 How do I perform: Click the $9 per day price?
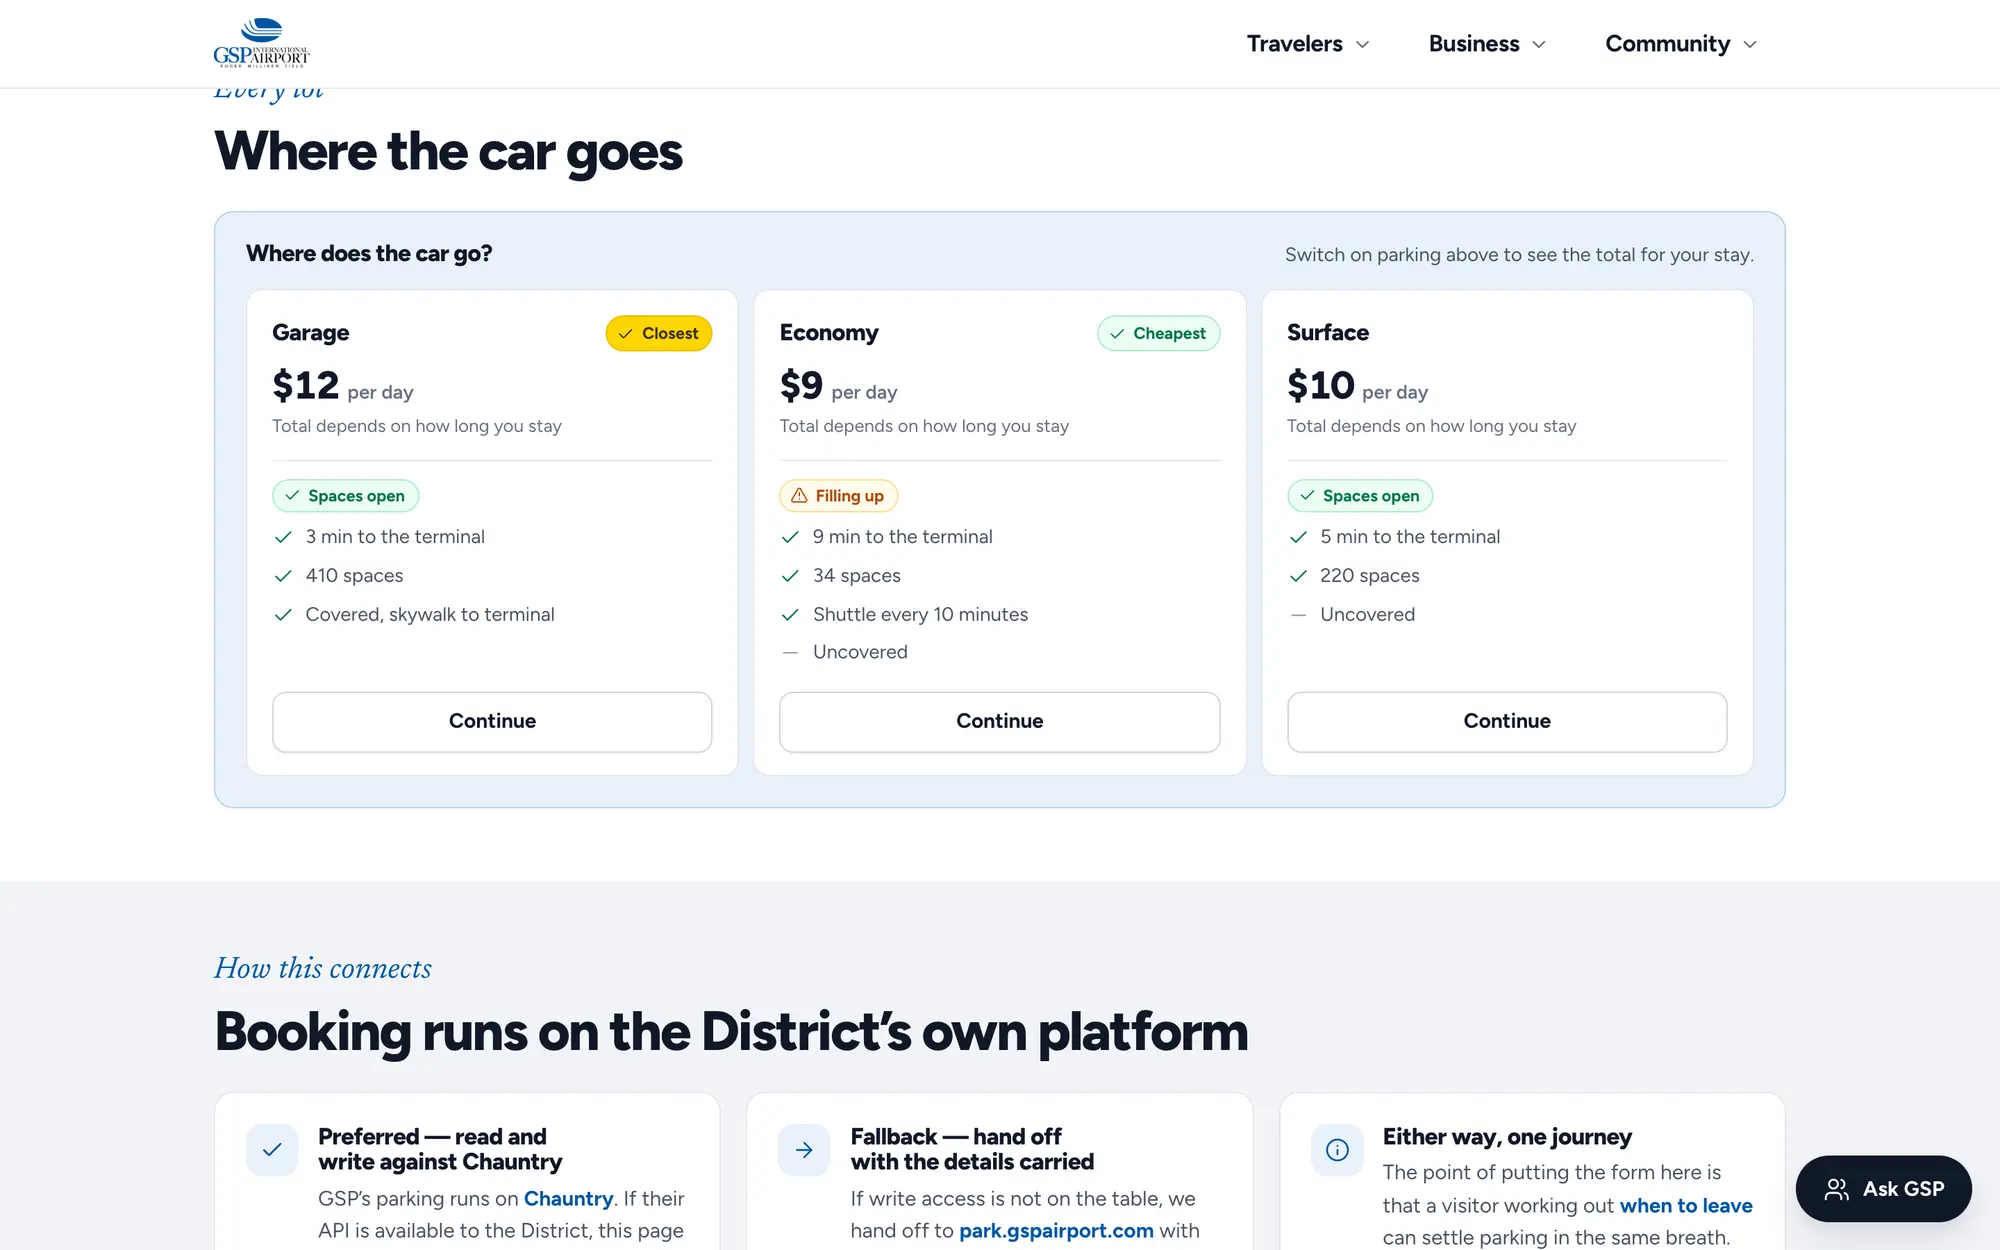point(838,386)
